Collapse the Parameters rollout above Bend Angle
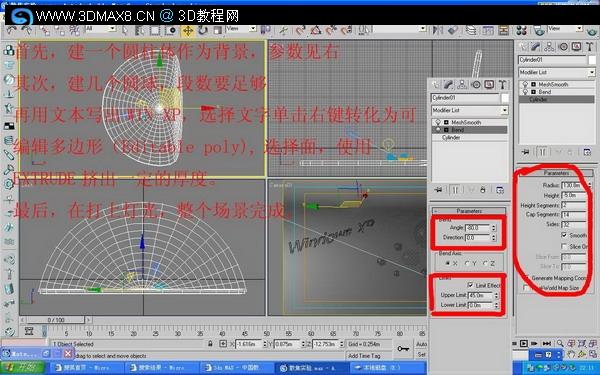Screen dimensions: 600x375 coord(469,211)
